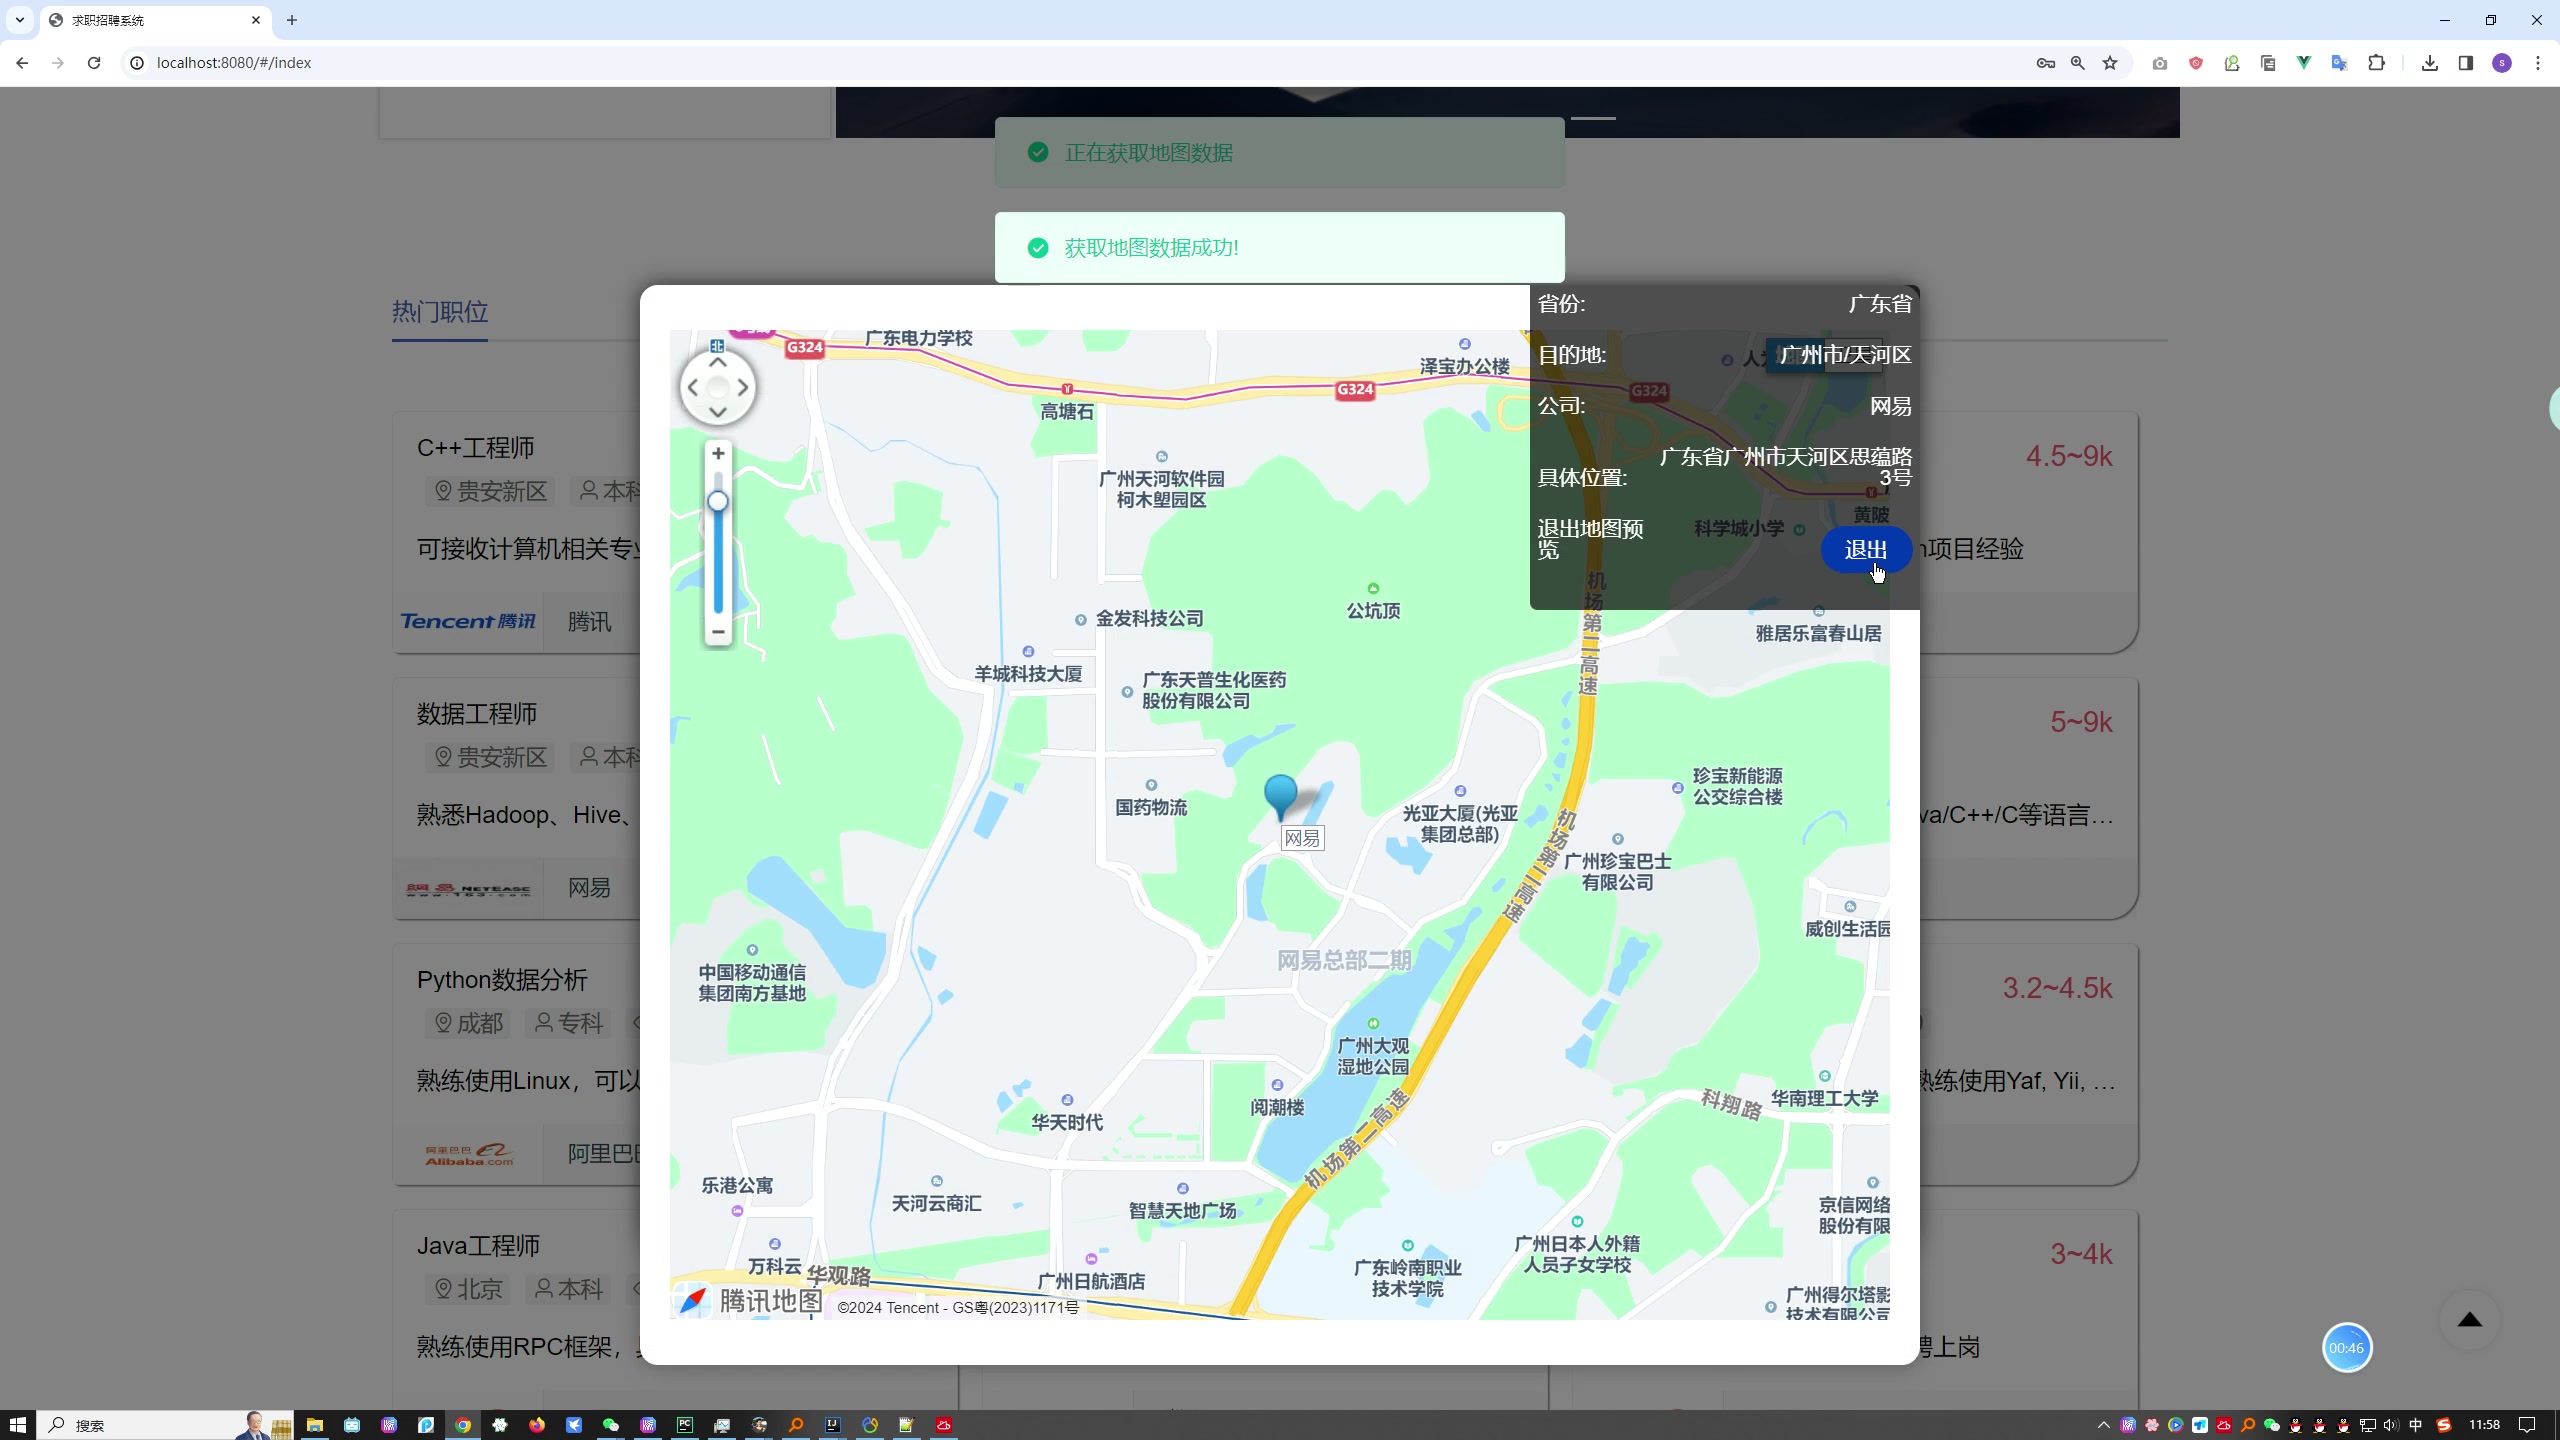
Task: Dismiss the 获取地图数据成功 success notification
Action: tap(1280, 247)
